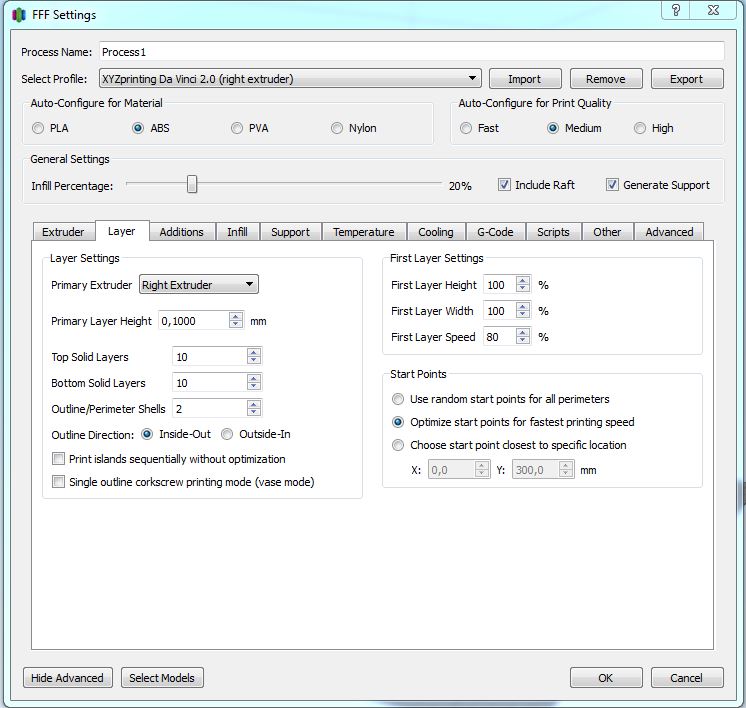746x708 pixels.
Task: Click the help question mark icon in title bar
Action: coord(677,10)
